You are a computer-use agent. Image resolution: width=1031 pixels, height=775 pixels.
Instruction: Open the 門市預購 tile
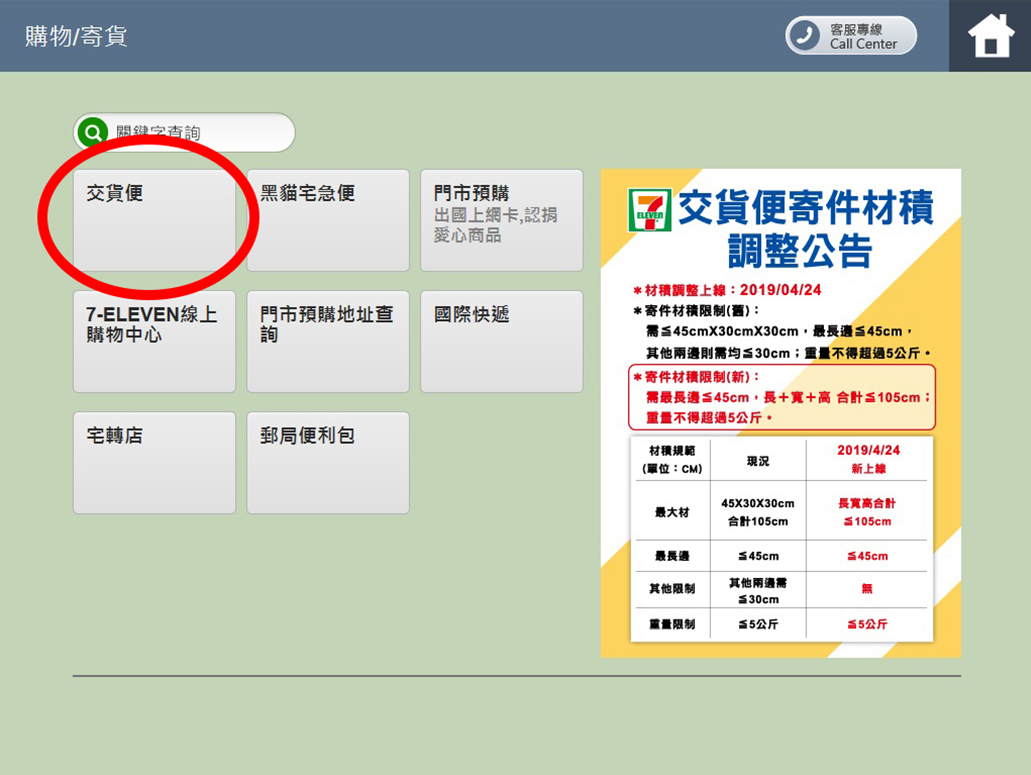pos(502,220)
